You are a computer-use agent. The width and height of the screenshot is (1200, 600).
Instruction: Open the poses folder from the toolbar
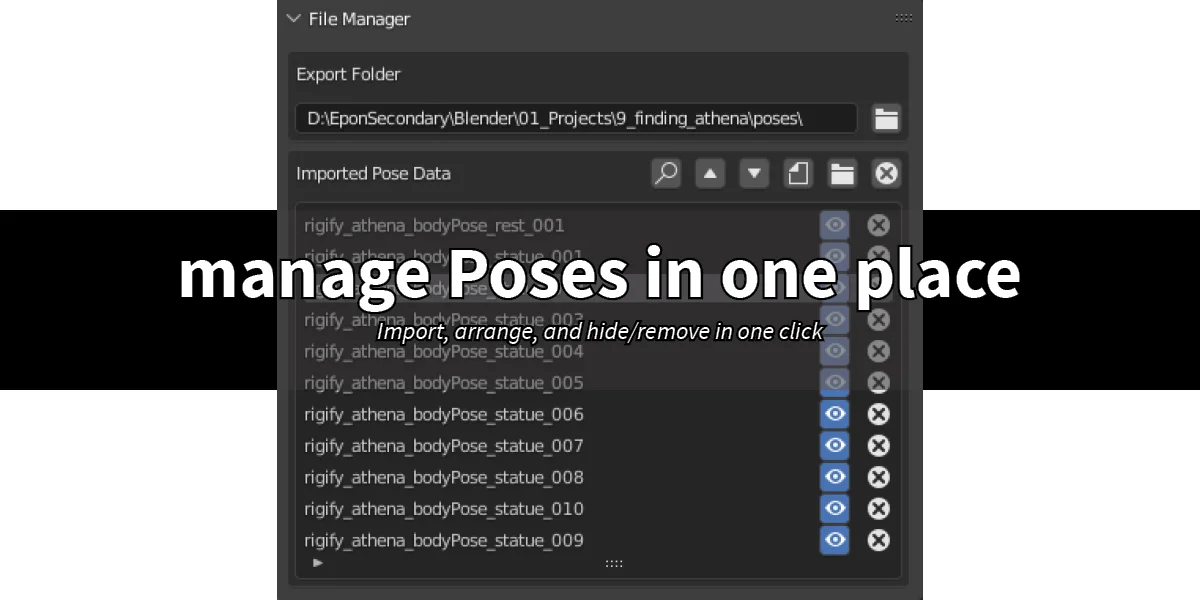pyautogui.click(x=841, y=173)
